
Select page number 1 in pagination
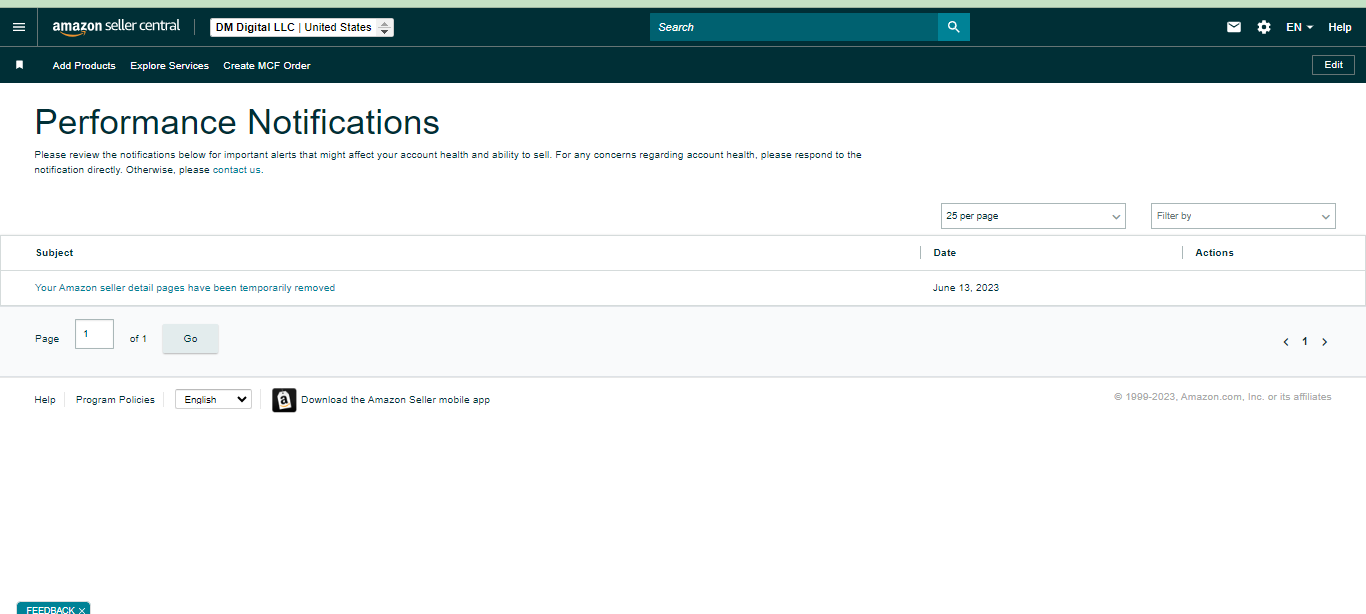[1305, 342]
